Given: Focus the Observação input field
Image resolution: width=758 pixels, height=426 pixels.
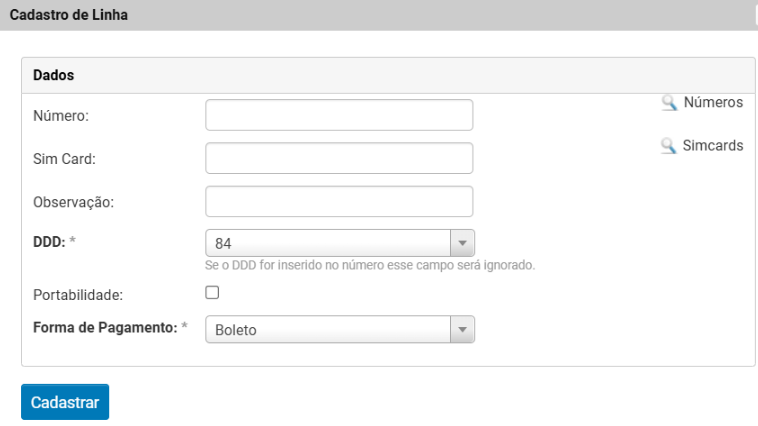Looking at the screenshot, I should pyautogui.click(x=338, y=201).
